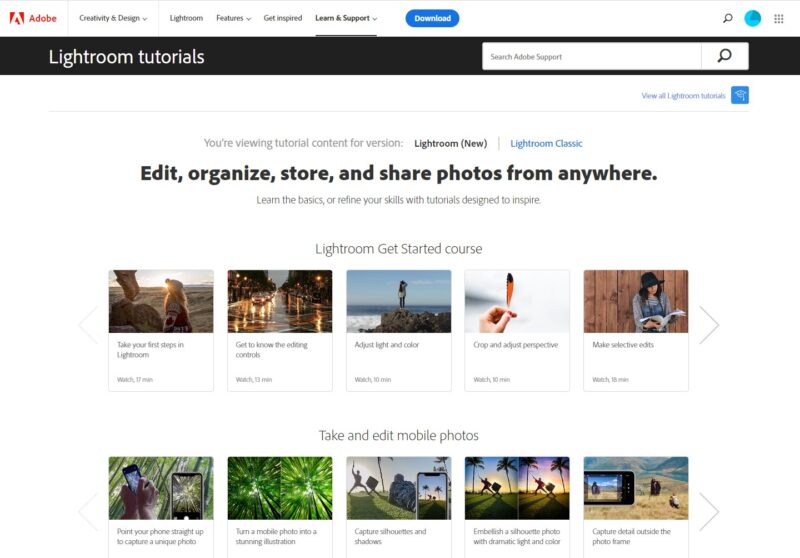Open the stunning illustration bamboo thumbnail
800x558 pixels.
(280, 488)
